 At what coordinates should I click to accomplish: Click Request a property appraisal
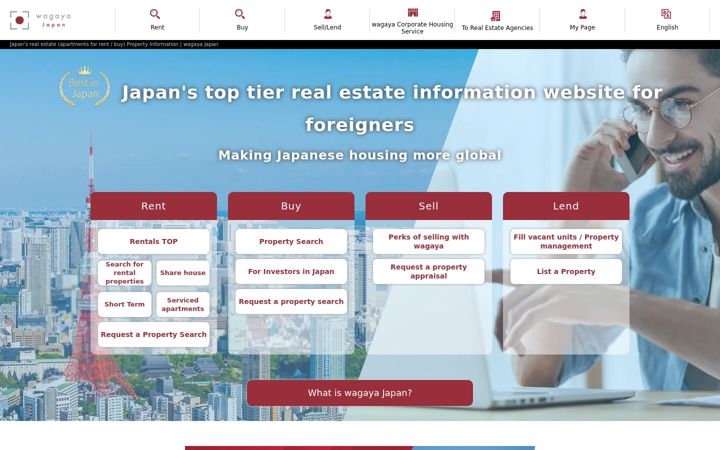tap(428, 271)
